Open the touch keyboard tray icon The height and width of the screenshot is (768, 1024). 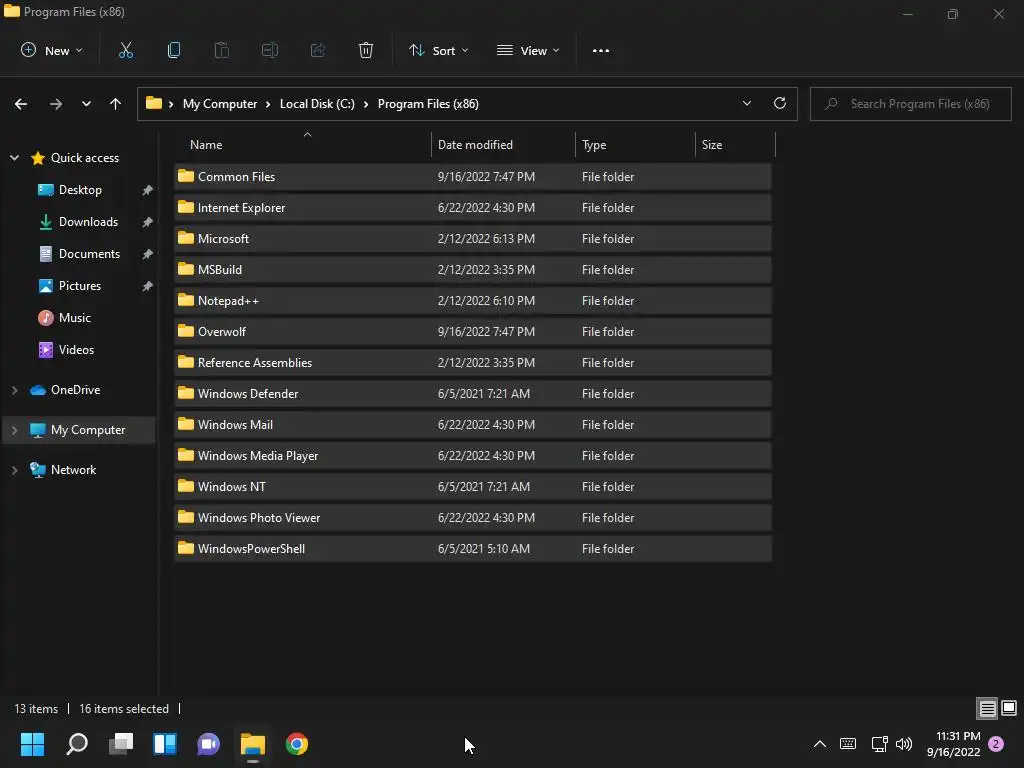tap(848, 744)
